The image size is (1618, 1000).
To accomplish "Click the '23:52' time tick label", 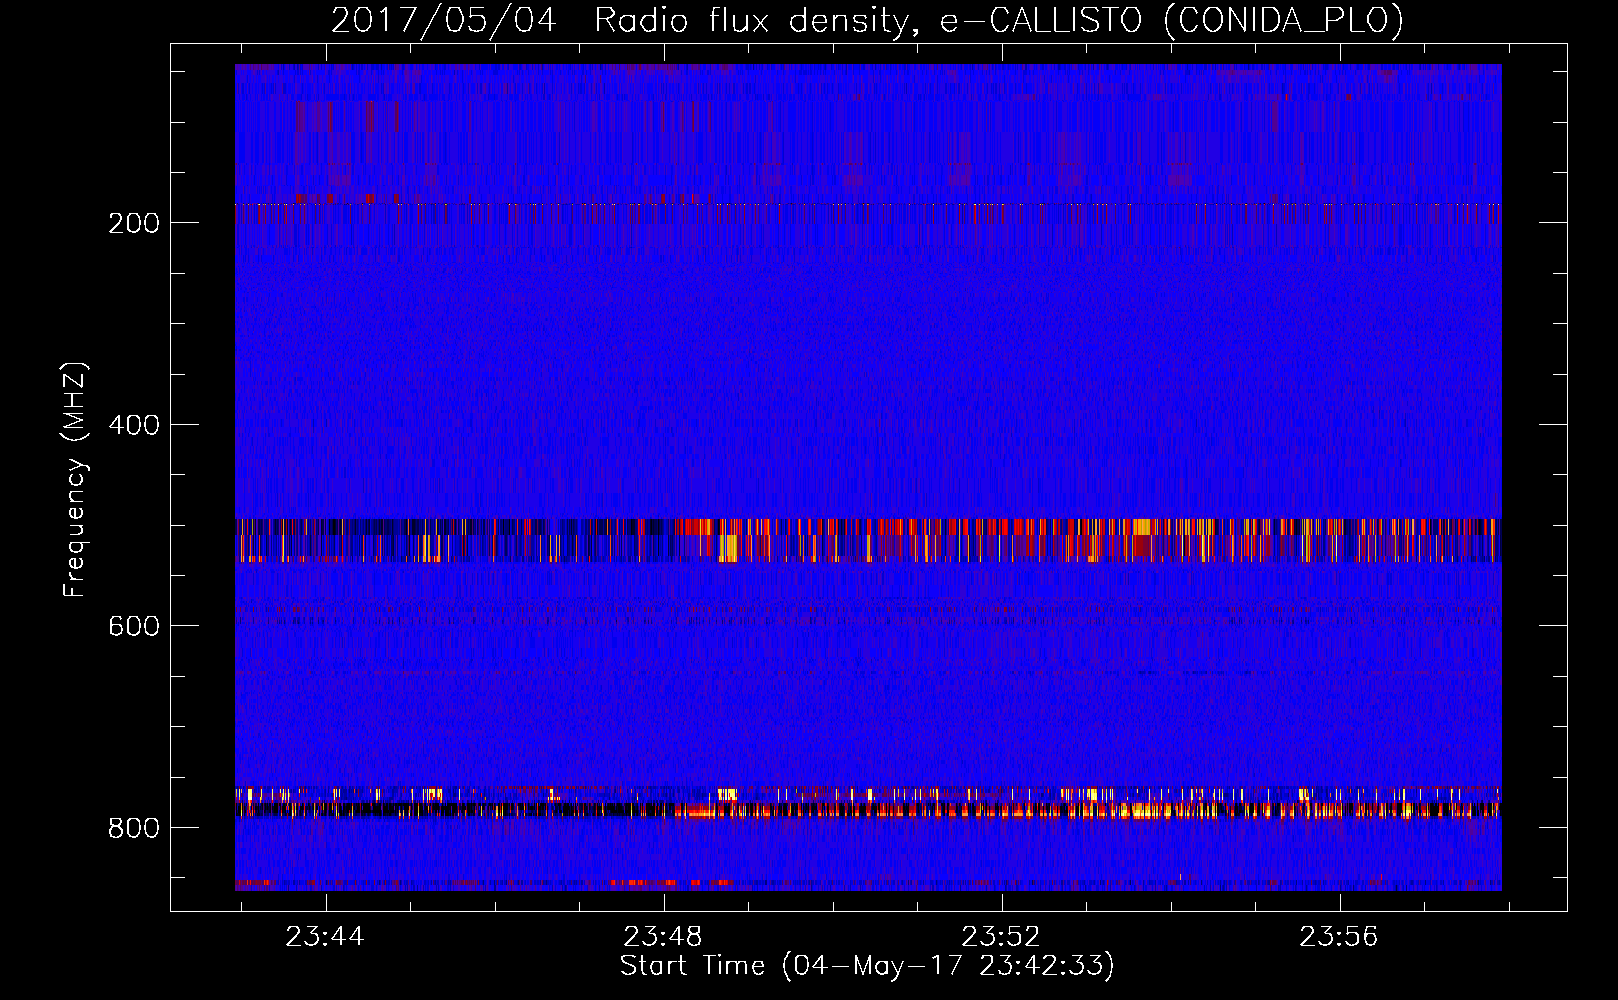I will (x=1000, y=937).
